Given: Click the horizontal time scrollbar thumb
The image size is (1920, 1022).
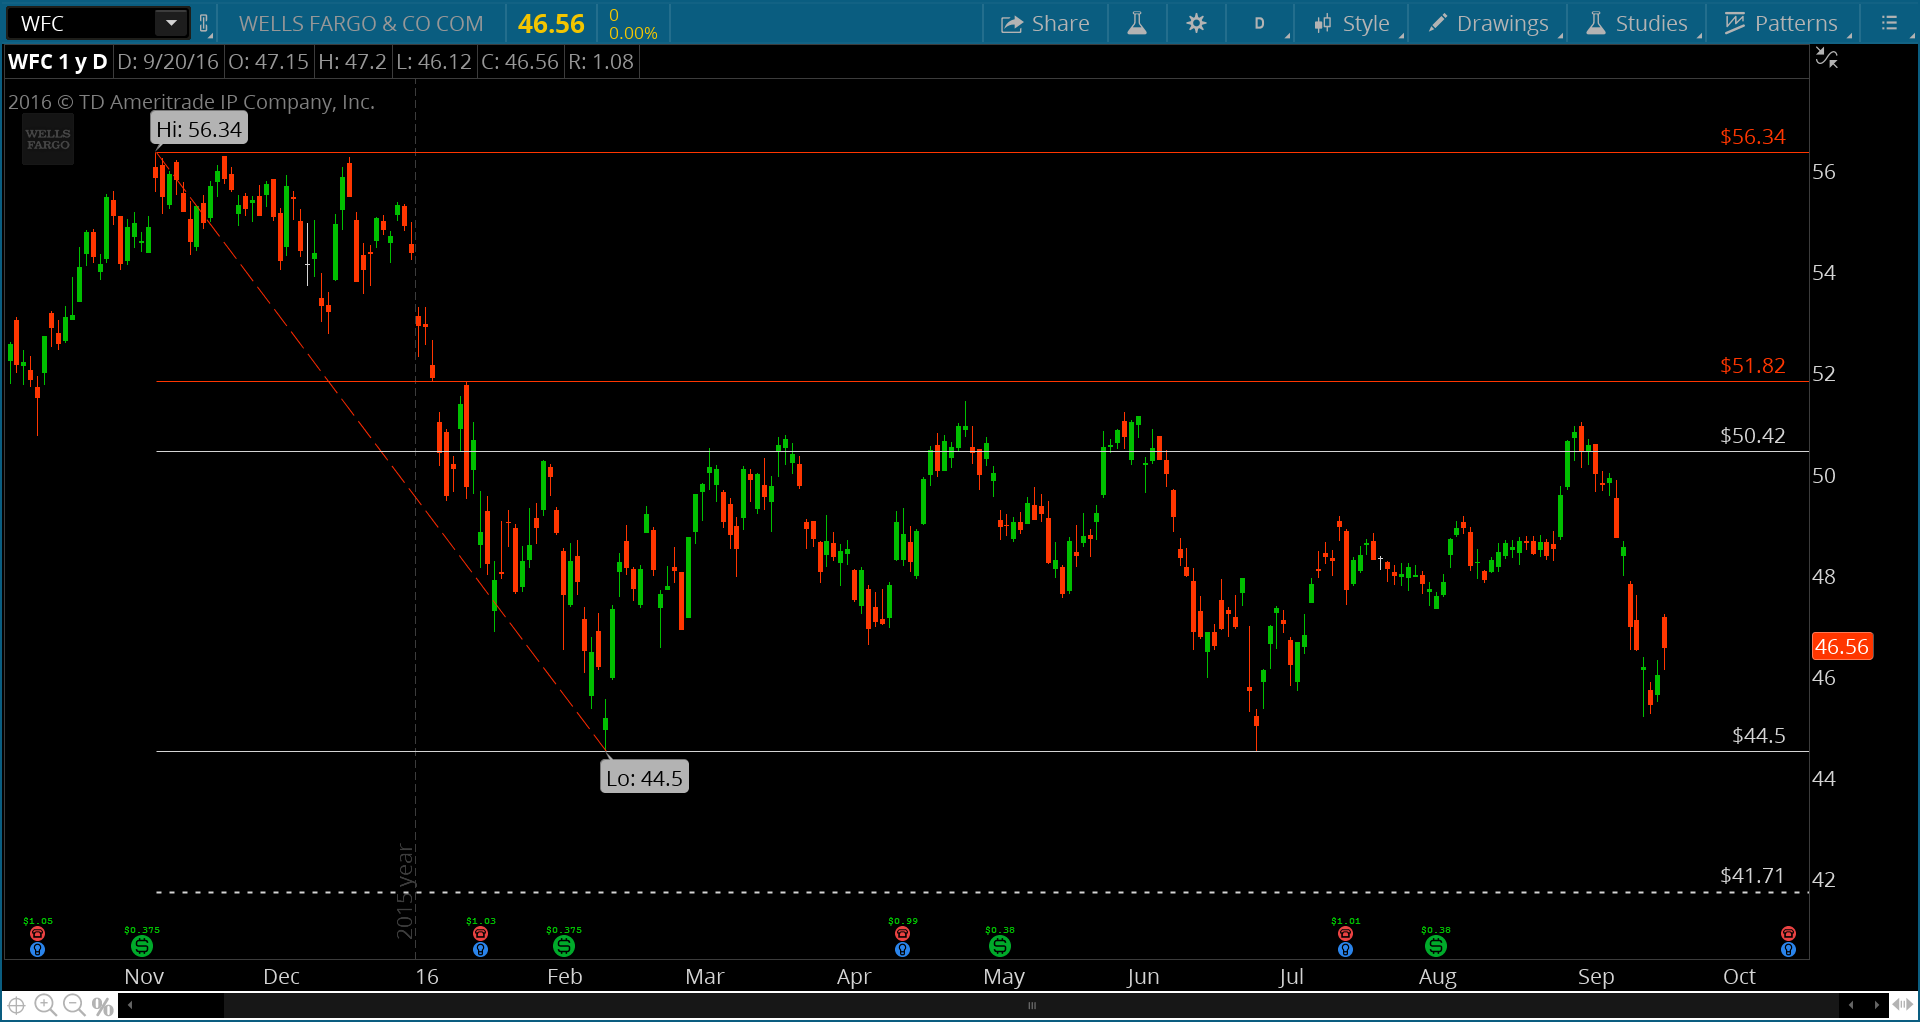Looking at the screenshot, I should click(x=1031, y=1005).
